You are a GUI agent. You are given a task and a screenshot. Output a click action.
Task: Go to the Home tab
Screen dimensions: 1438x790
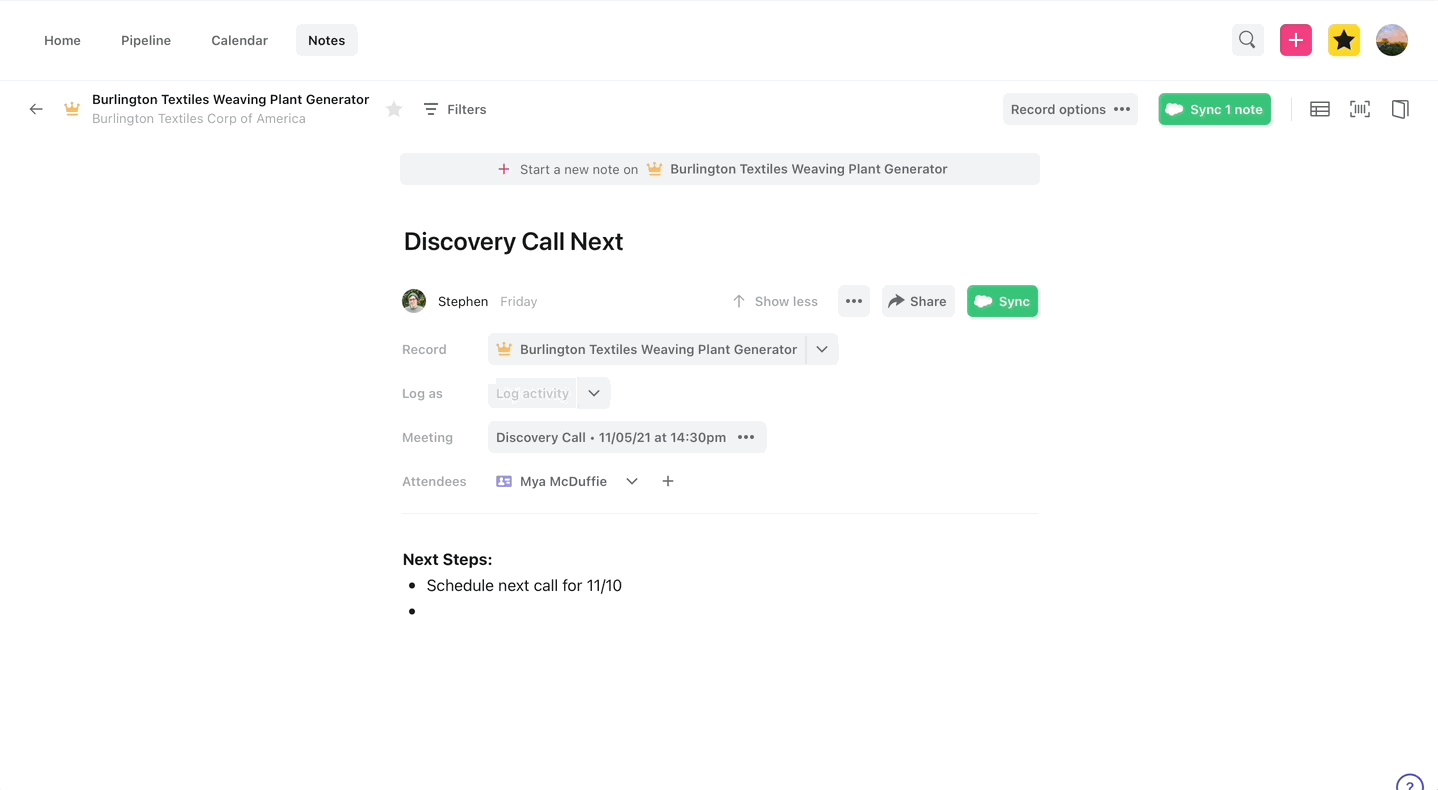pyautogui.click(x=62, y=40)
